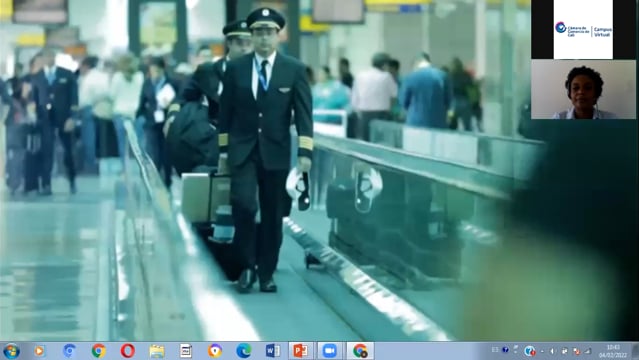Switch to the PowerPoint window

click(x=301, y=351)
